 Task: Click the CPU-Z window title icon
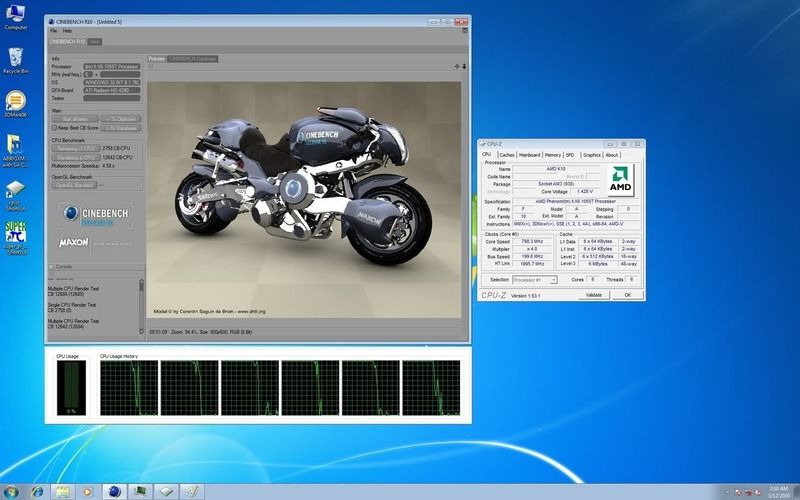pos(483,144)
